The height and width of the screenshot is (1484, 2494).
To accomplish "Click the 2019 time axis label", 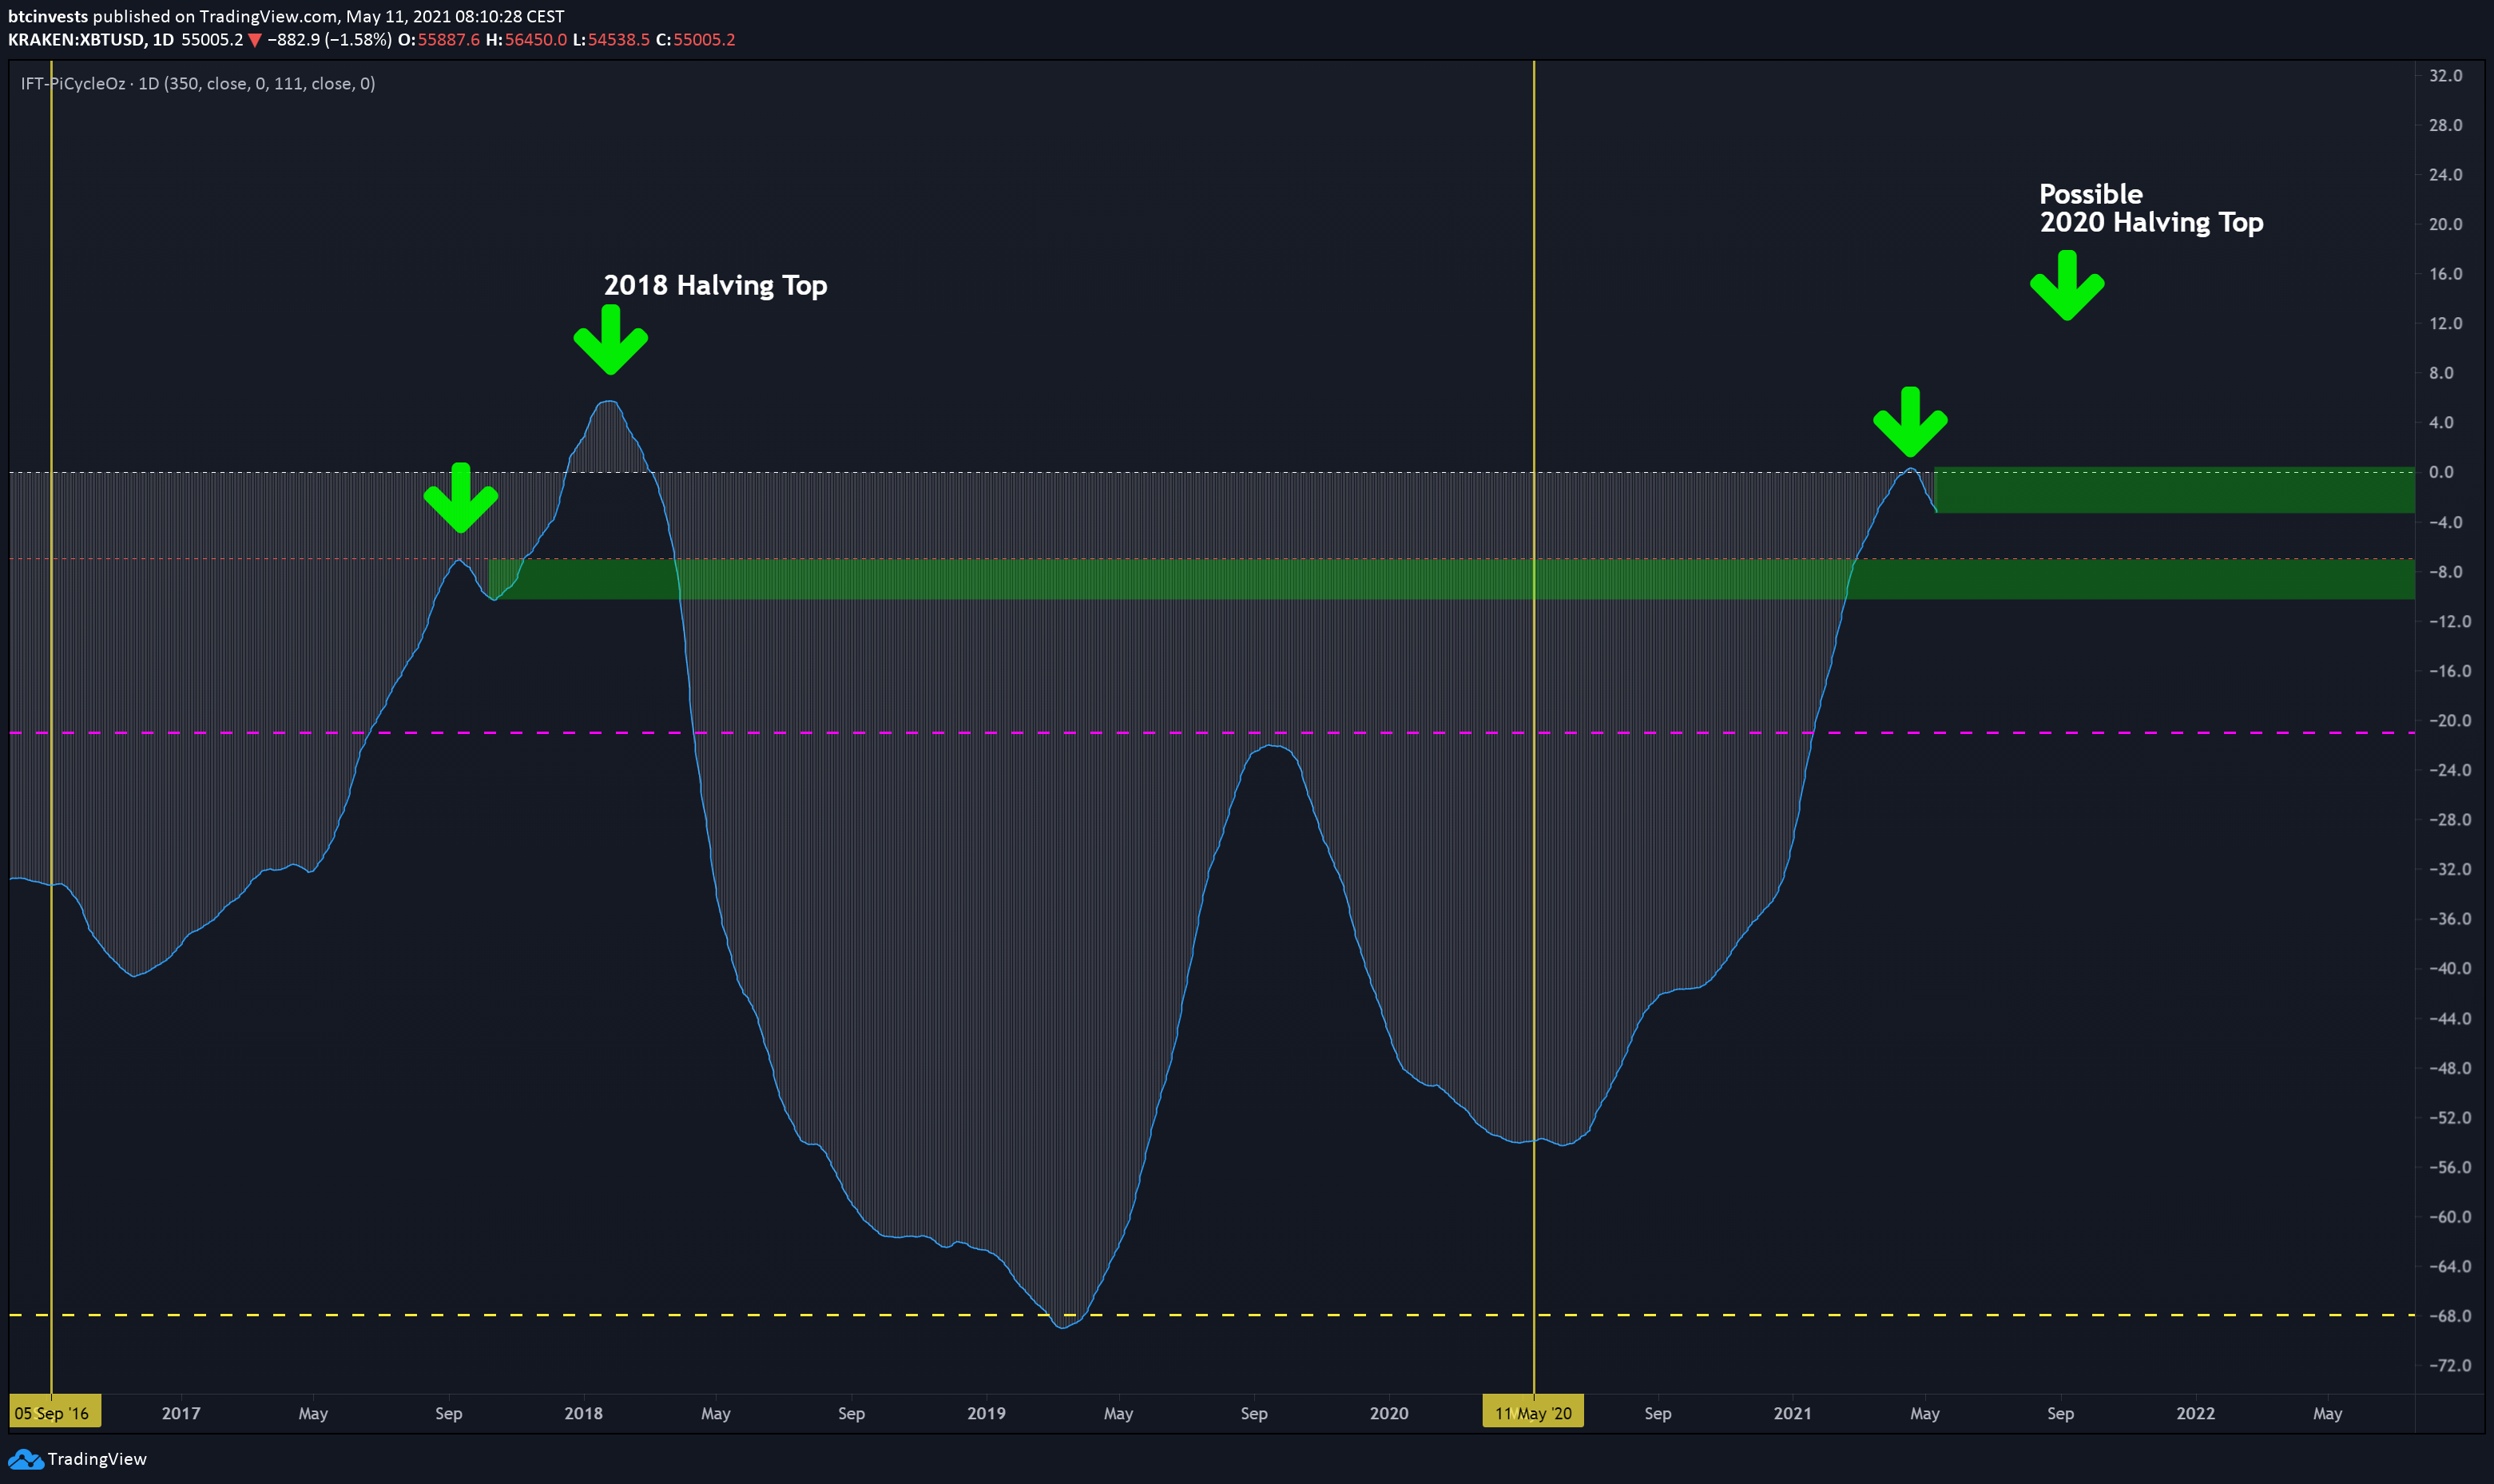I will [x=986, y=1413].
